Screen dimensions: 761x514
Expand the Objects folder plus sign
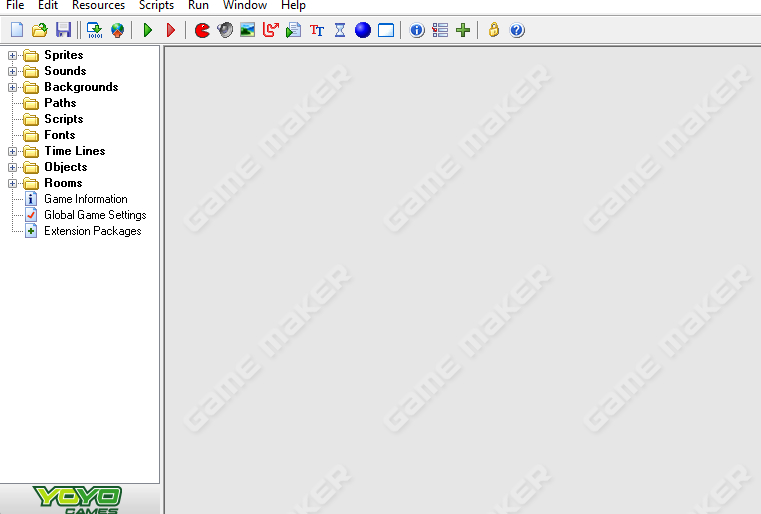tap(13, 167)
